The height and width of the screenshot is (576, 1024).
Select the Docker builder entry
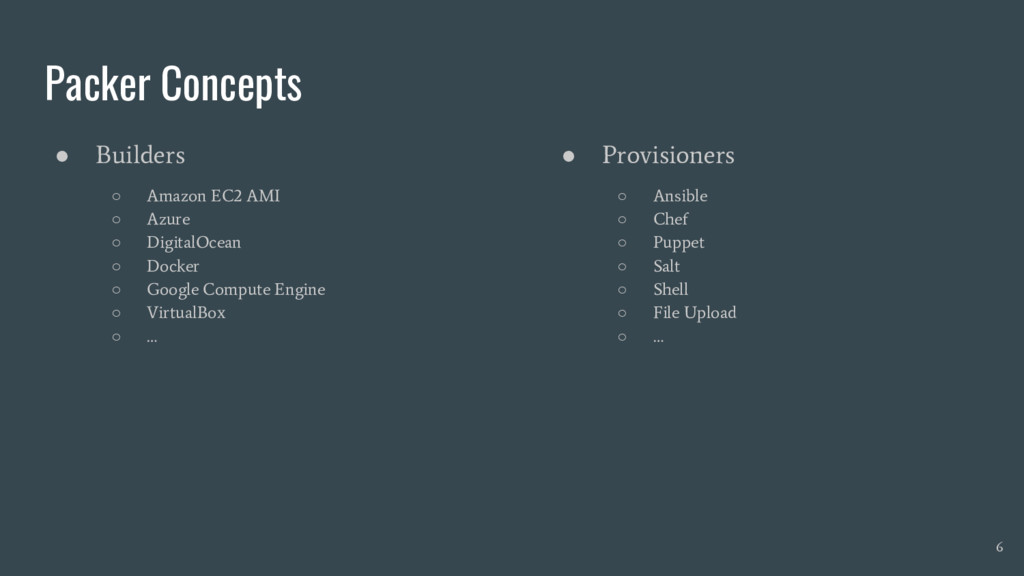[x=173, y=266]
